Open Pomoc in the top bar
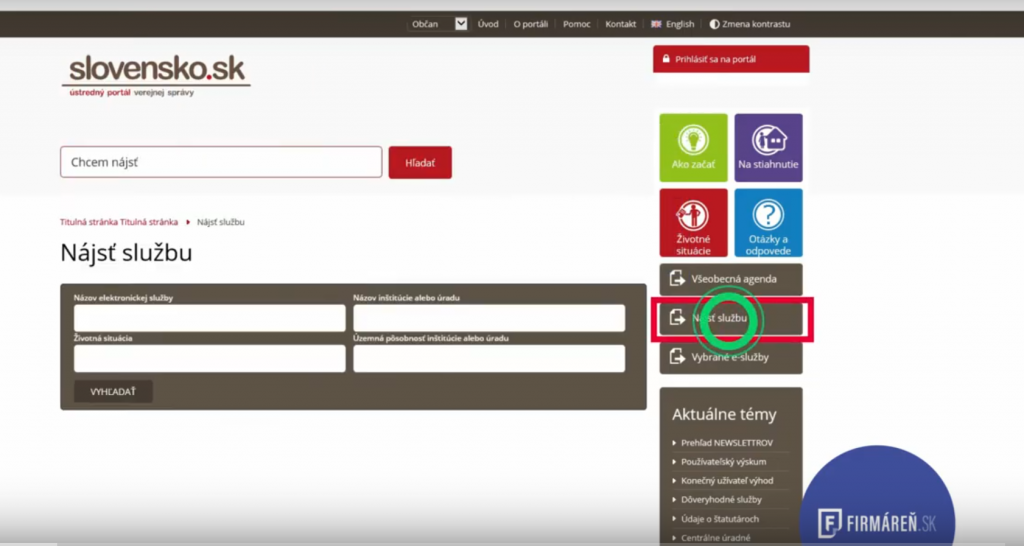The width and height of the screenshot is (1024, 546). coord(577,24)
